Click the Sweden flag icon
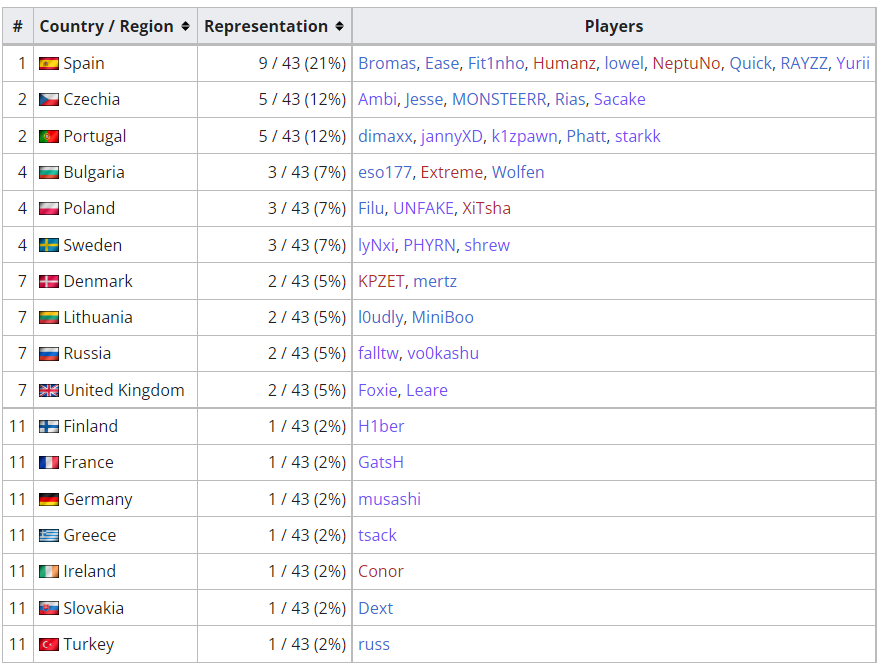 (x=49, y=245)
